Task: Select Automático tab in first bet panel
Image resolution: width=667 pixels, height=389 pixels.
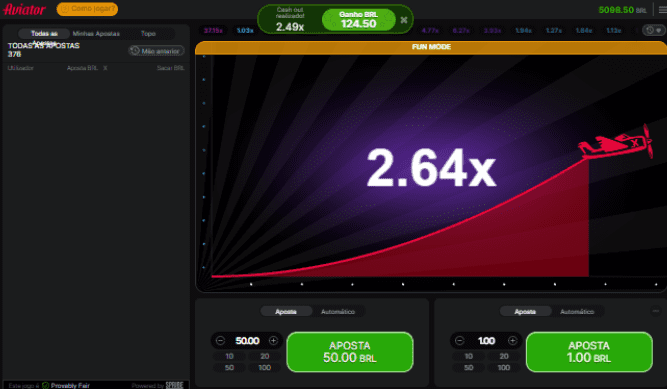Action: tap(338, 312)
